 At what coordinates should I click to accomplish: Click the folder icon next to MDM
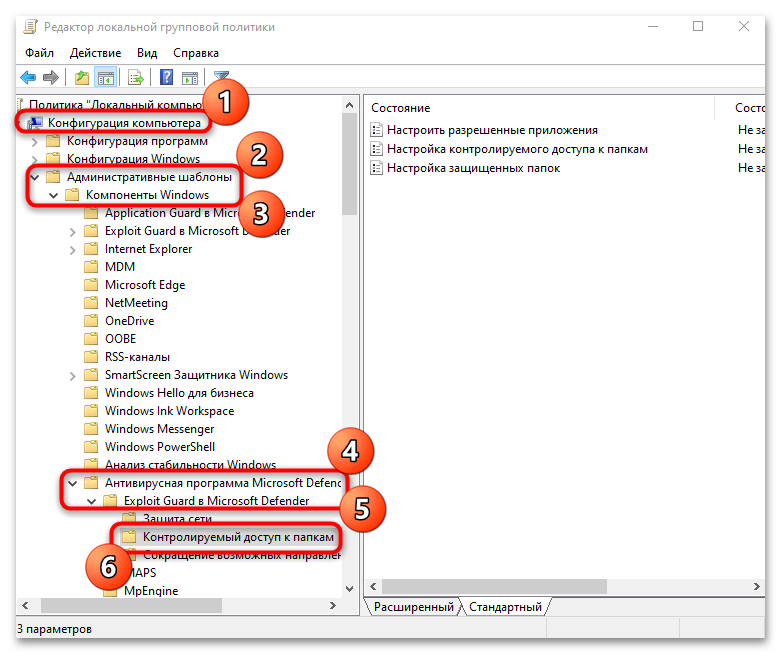pos(91,266)
